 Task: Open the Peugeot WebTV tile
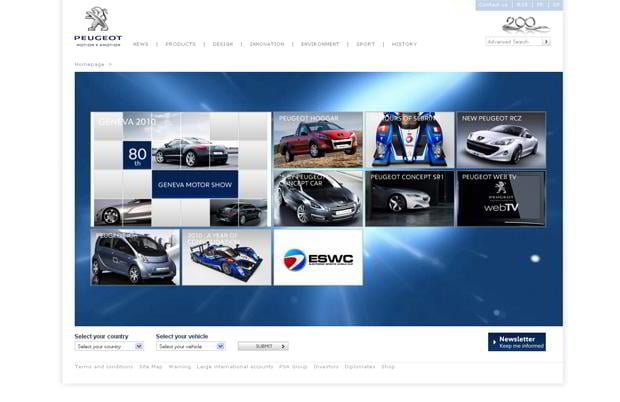pos(501,198)
